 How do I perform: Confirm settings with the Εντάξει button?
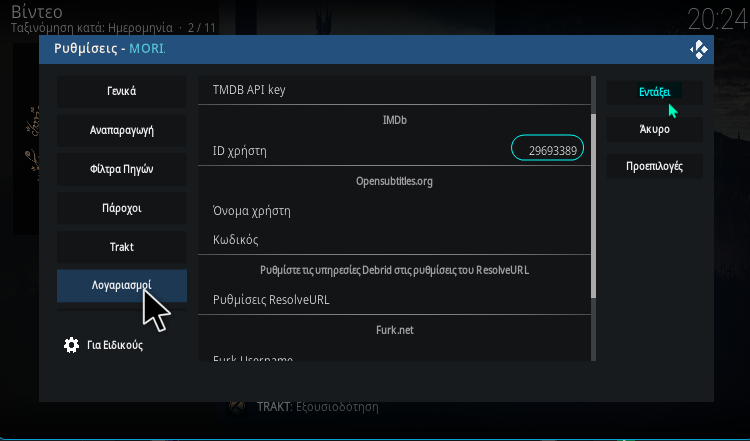pos(654,92)
